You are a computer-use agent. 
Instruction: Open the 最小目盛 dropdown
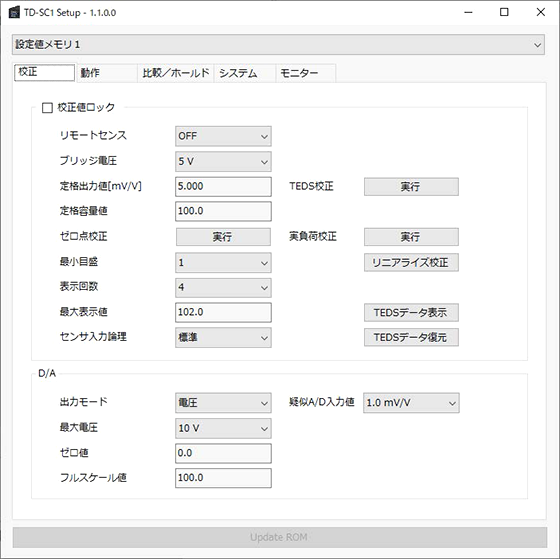coord(223,263)
